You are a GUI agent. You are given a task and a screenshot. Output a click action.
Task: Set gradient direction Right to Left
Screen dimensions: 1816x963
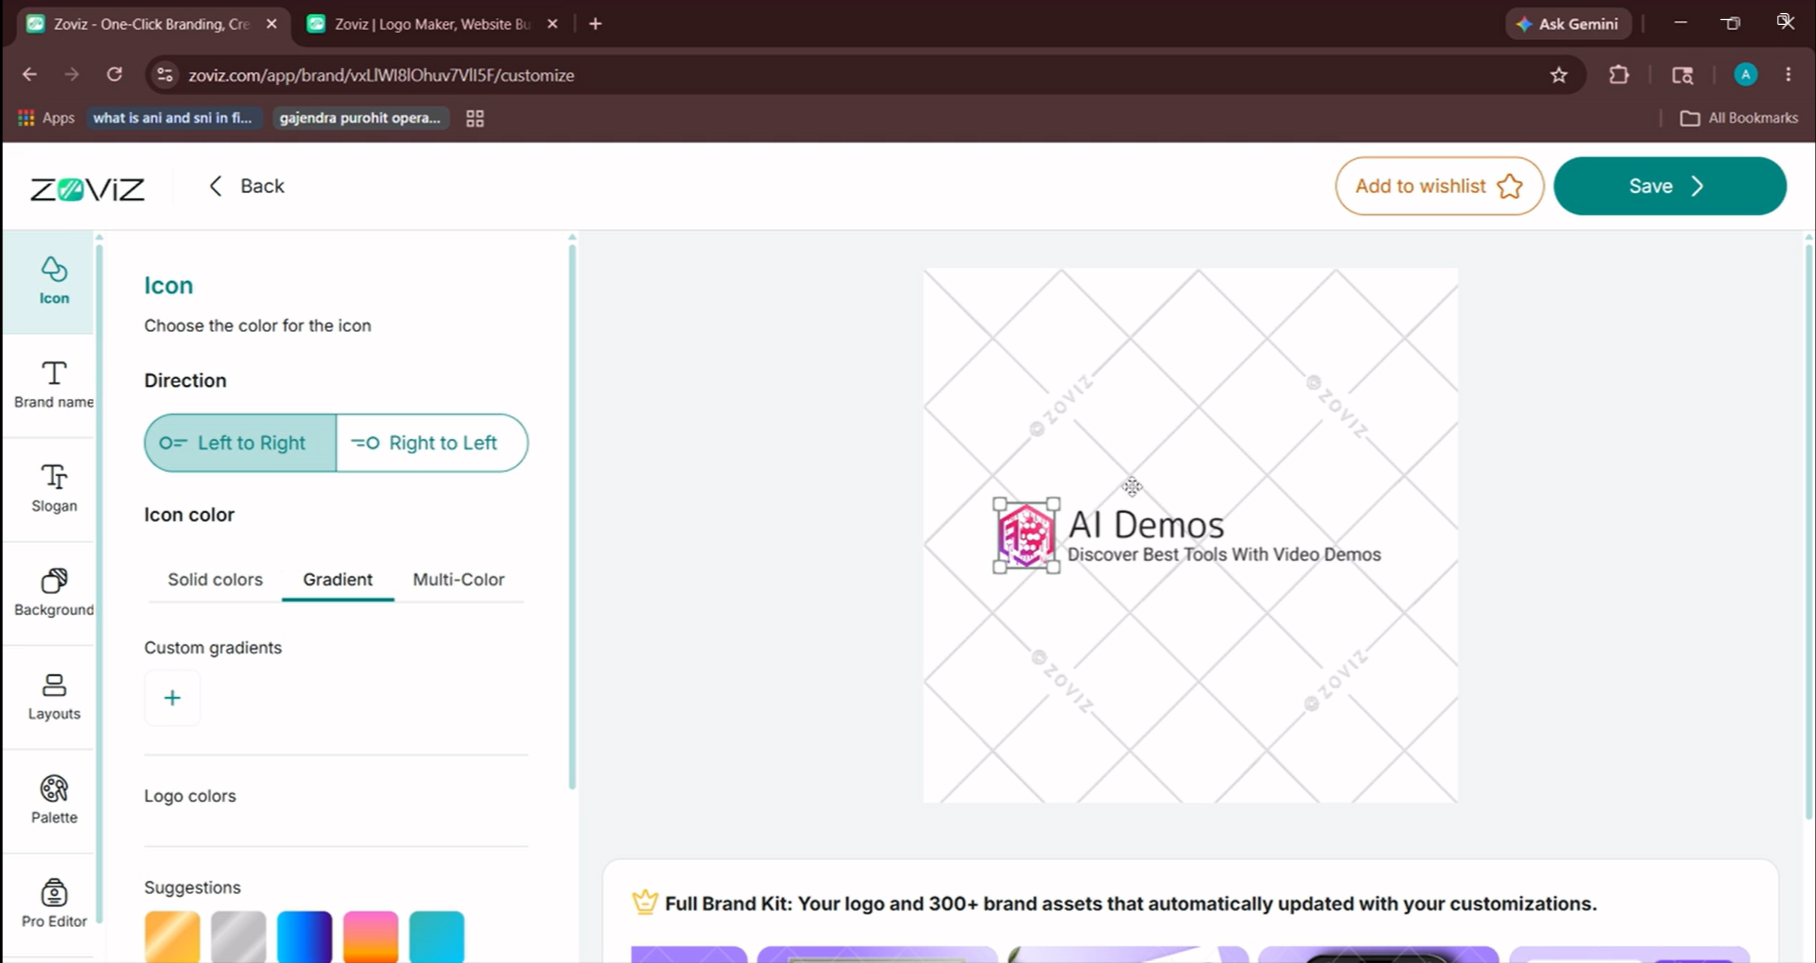point(432,443)
